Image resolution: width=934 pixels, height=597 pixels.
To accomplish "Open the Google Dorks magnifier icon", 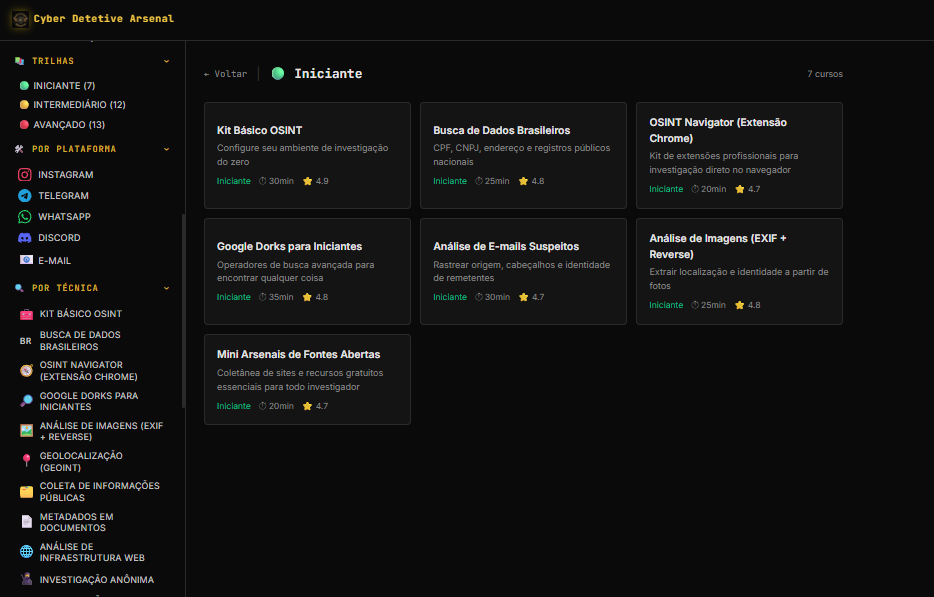I will pos(26,401).
